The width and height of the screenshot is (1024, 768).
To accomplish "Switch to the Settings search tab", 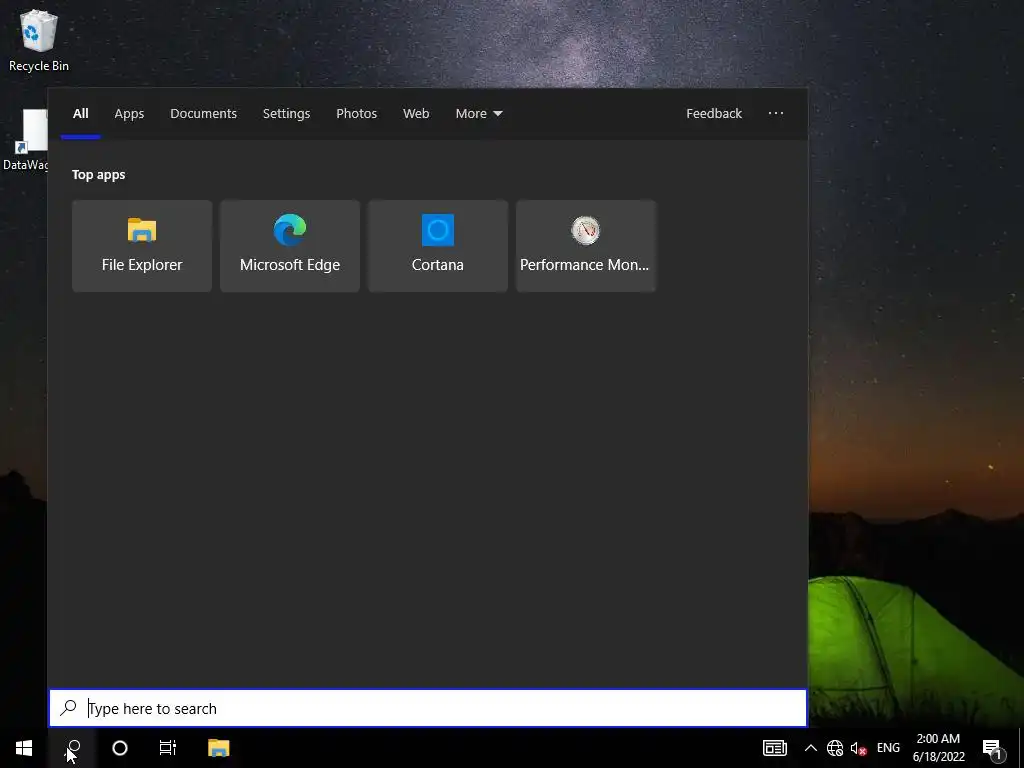I will click(286, 114).
